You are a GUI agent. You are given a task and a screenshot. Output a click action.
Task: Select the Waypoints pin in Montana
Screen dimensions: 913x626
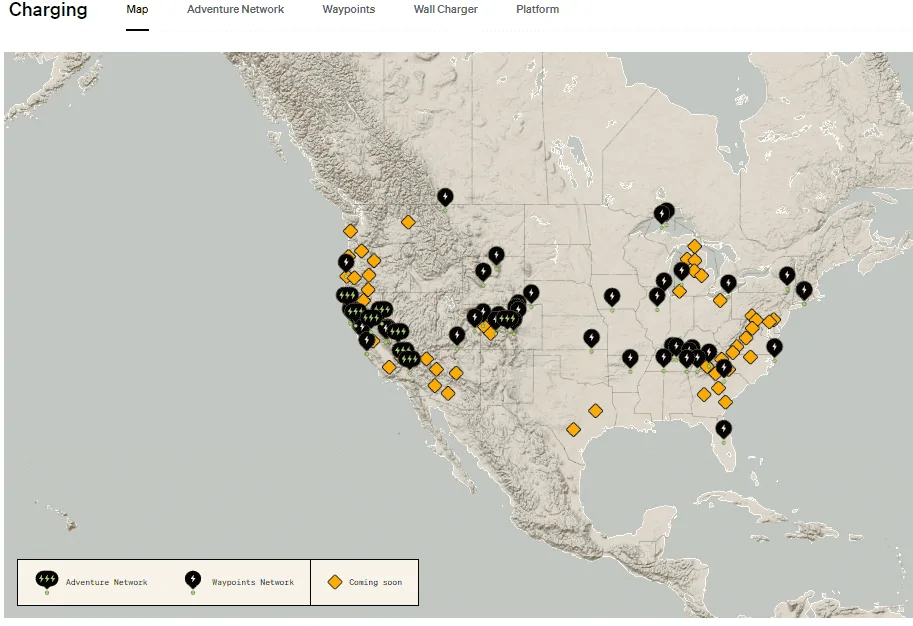(x=496, y=256)
